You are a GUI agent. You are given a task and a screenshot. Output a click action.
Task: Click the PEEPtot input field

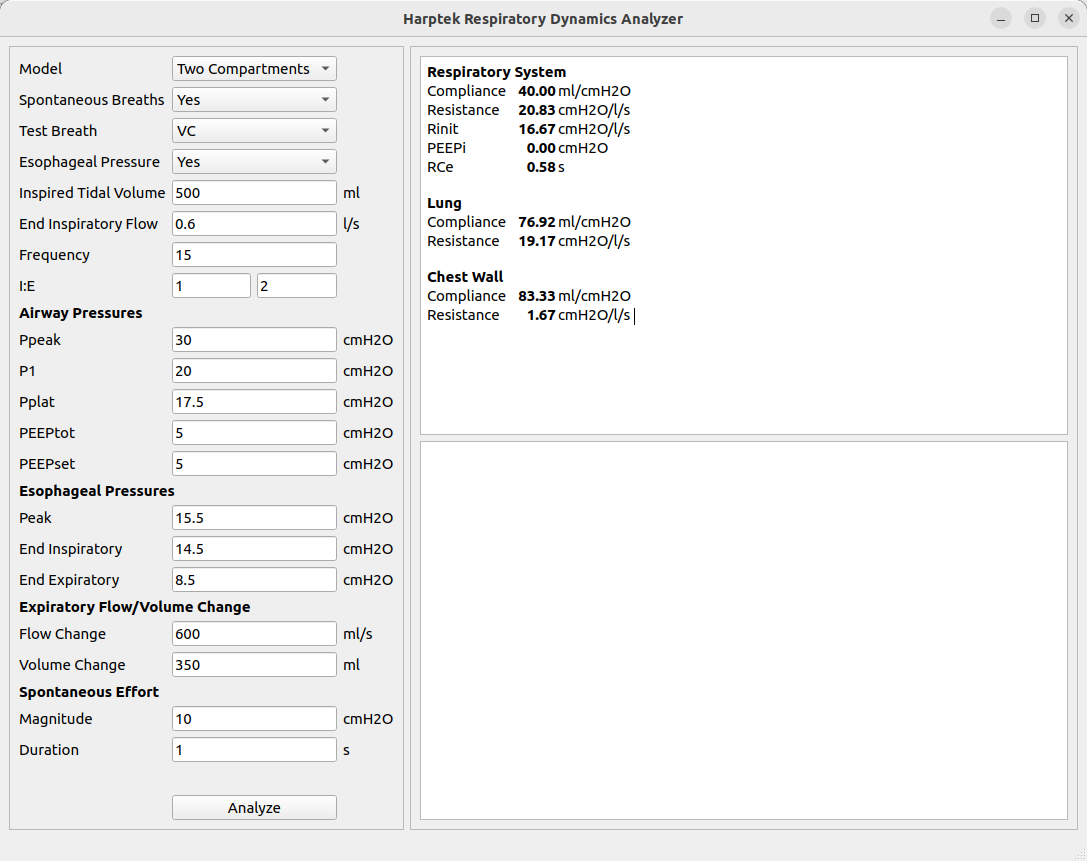pyautogui.click(x=254, y=433)
